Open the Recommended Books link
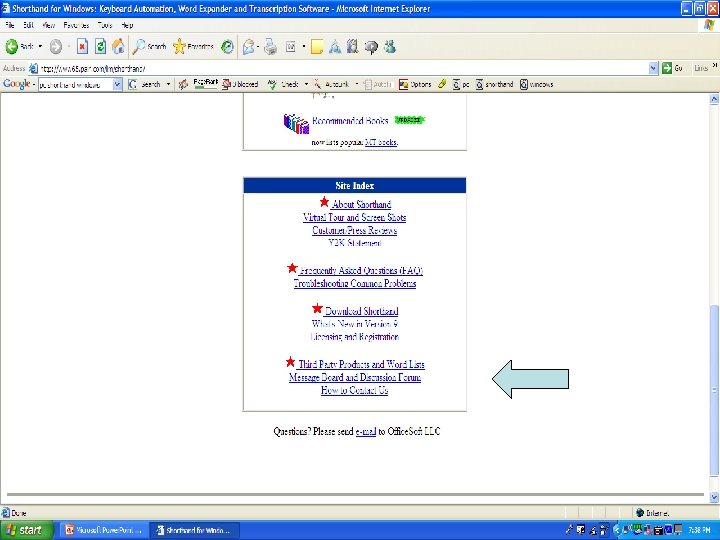The height and width of the screenshot is (540, 720). click(350, 121)
